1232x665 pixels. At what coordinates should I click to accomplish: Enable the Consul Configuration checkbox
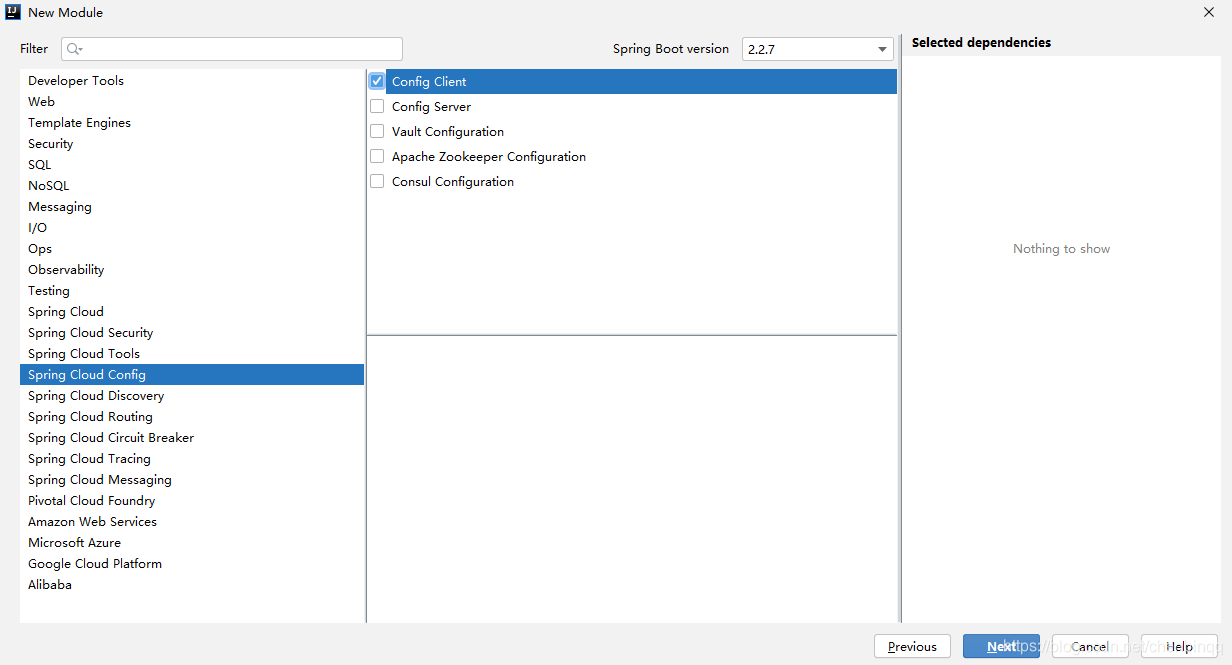coord(377,181)
